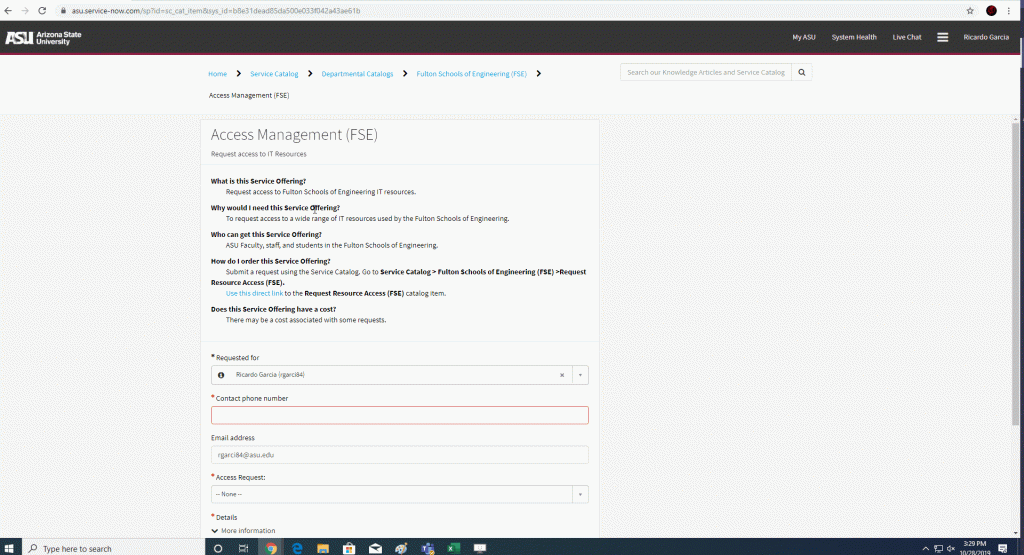Viewport: 1024px width, 555px height.
Task: Open the hamburger menu icon in header
Action: click(942, 37)
